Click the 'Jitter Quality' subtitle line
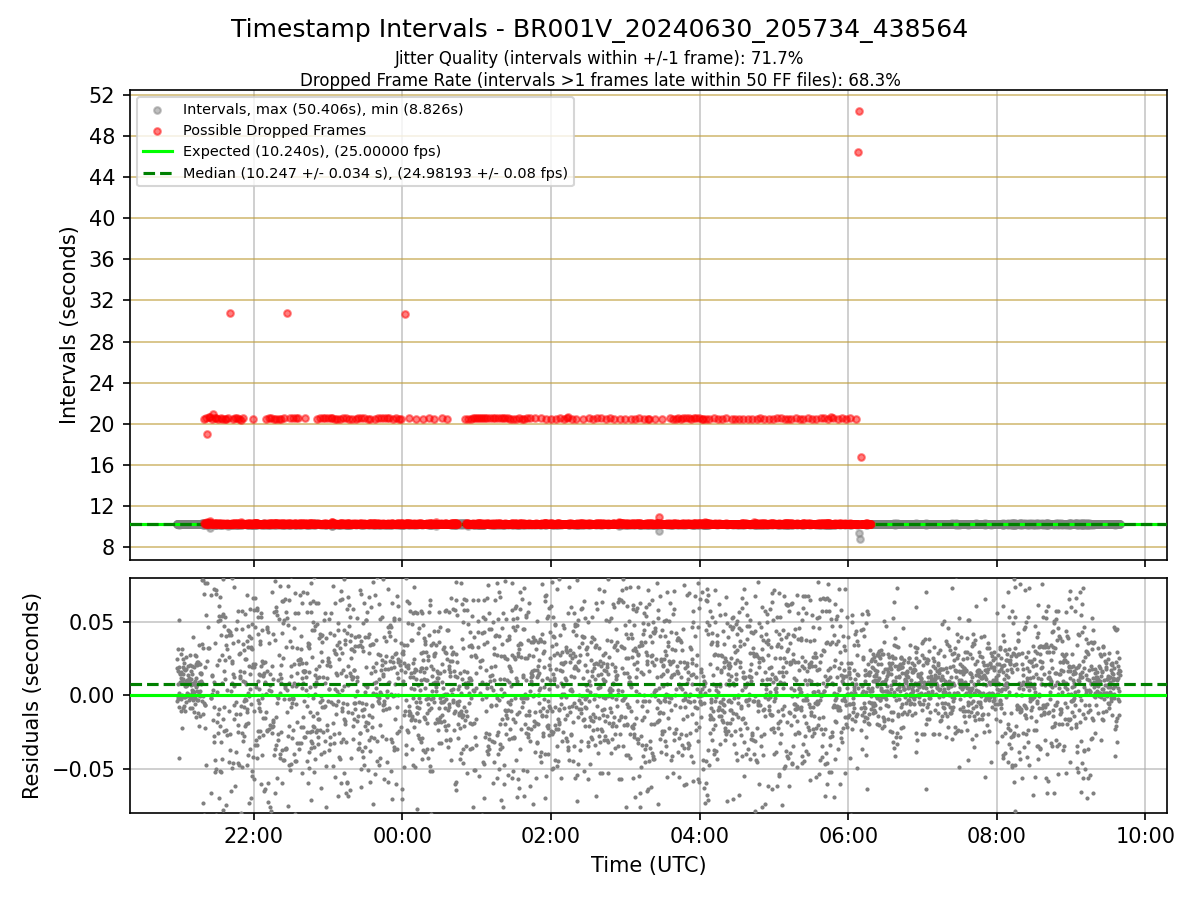Viewport: 1200px width, 900px height. pos(599,58)
